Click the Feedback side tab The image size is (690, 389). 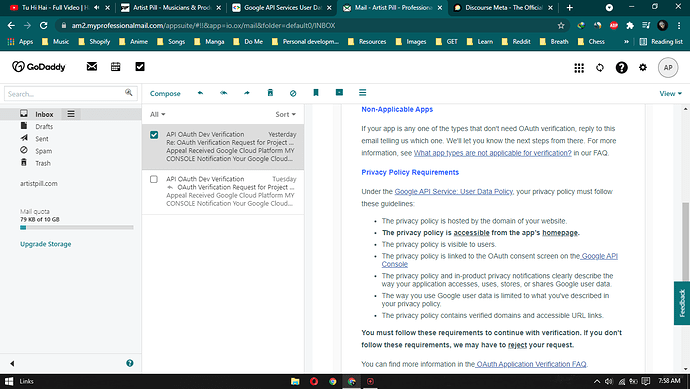pos(682,303)
